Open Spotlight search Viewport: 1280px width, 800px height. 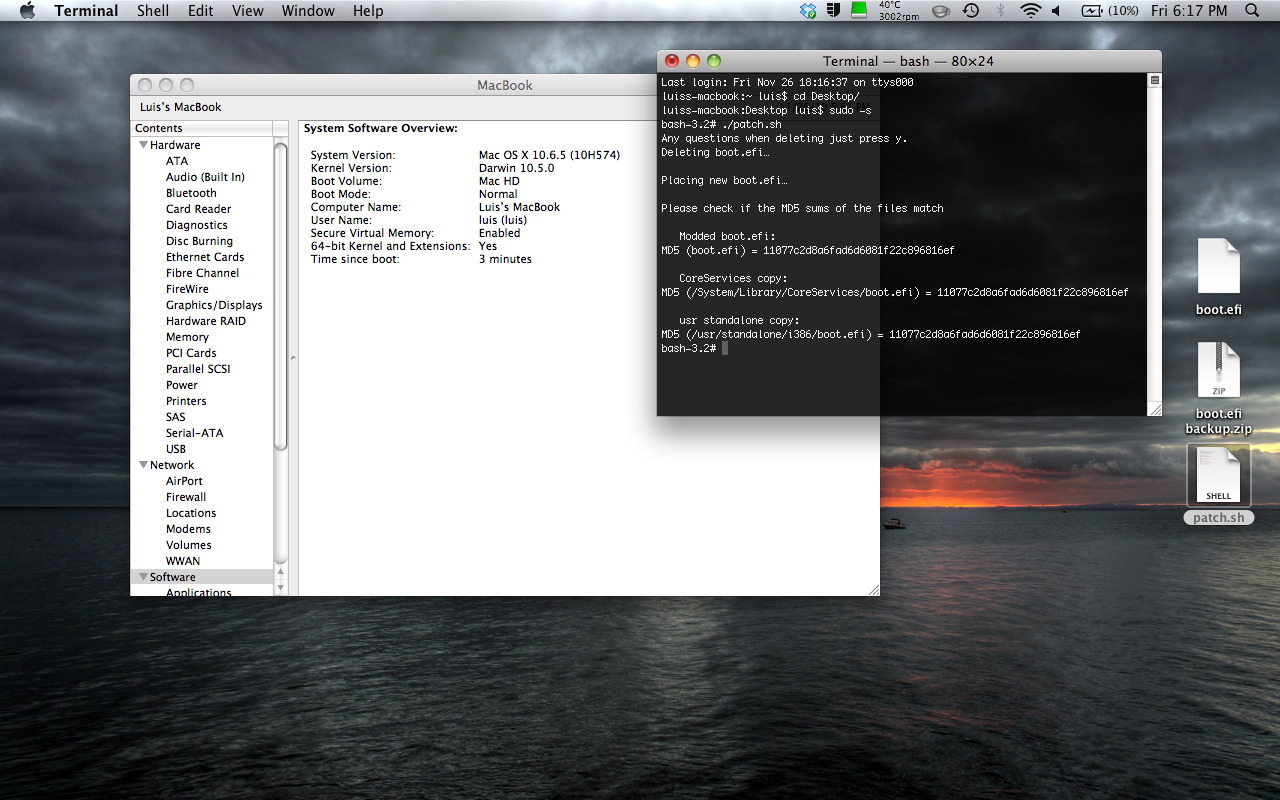tap(1252, 11)
